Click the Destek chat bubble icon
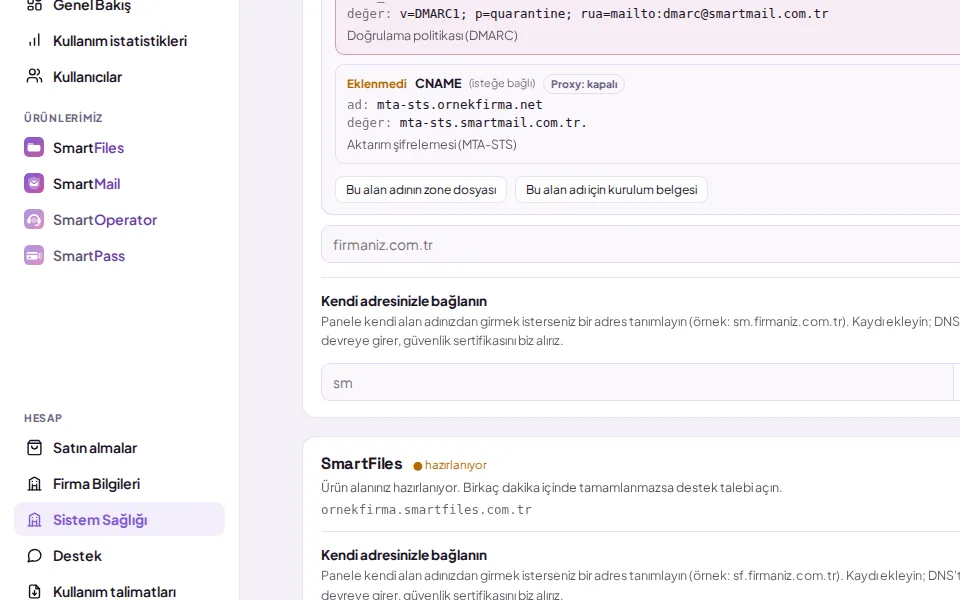 tap(34, 556)
